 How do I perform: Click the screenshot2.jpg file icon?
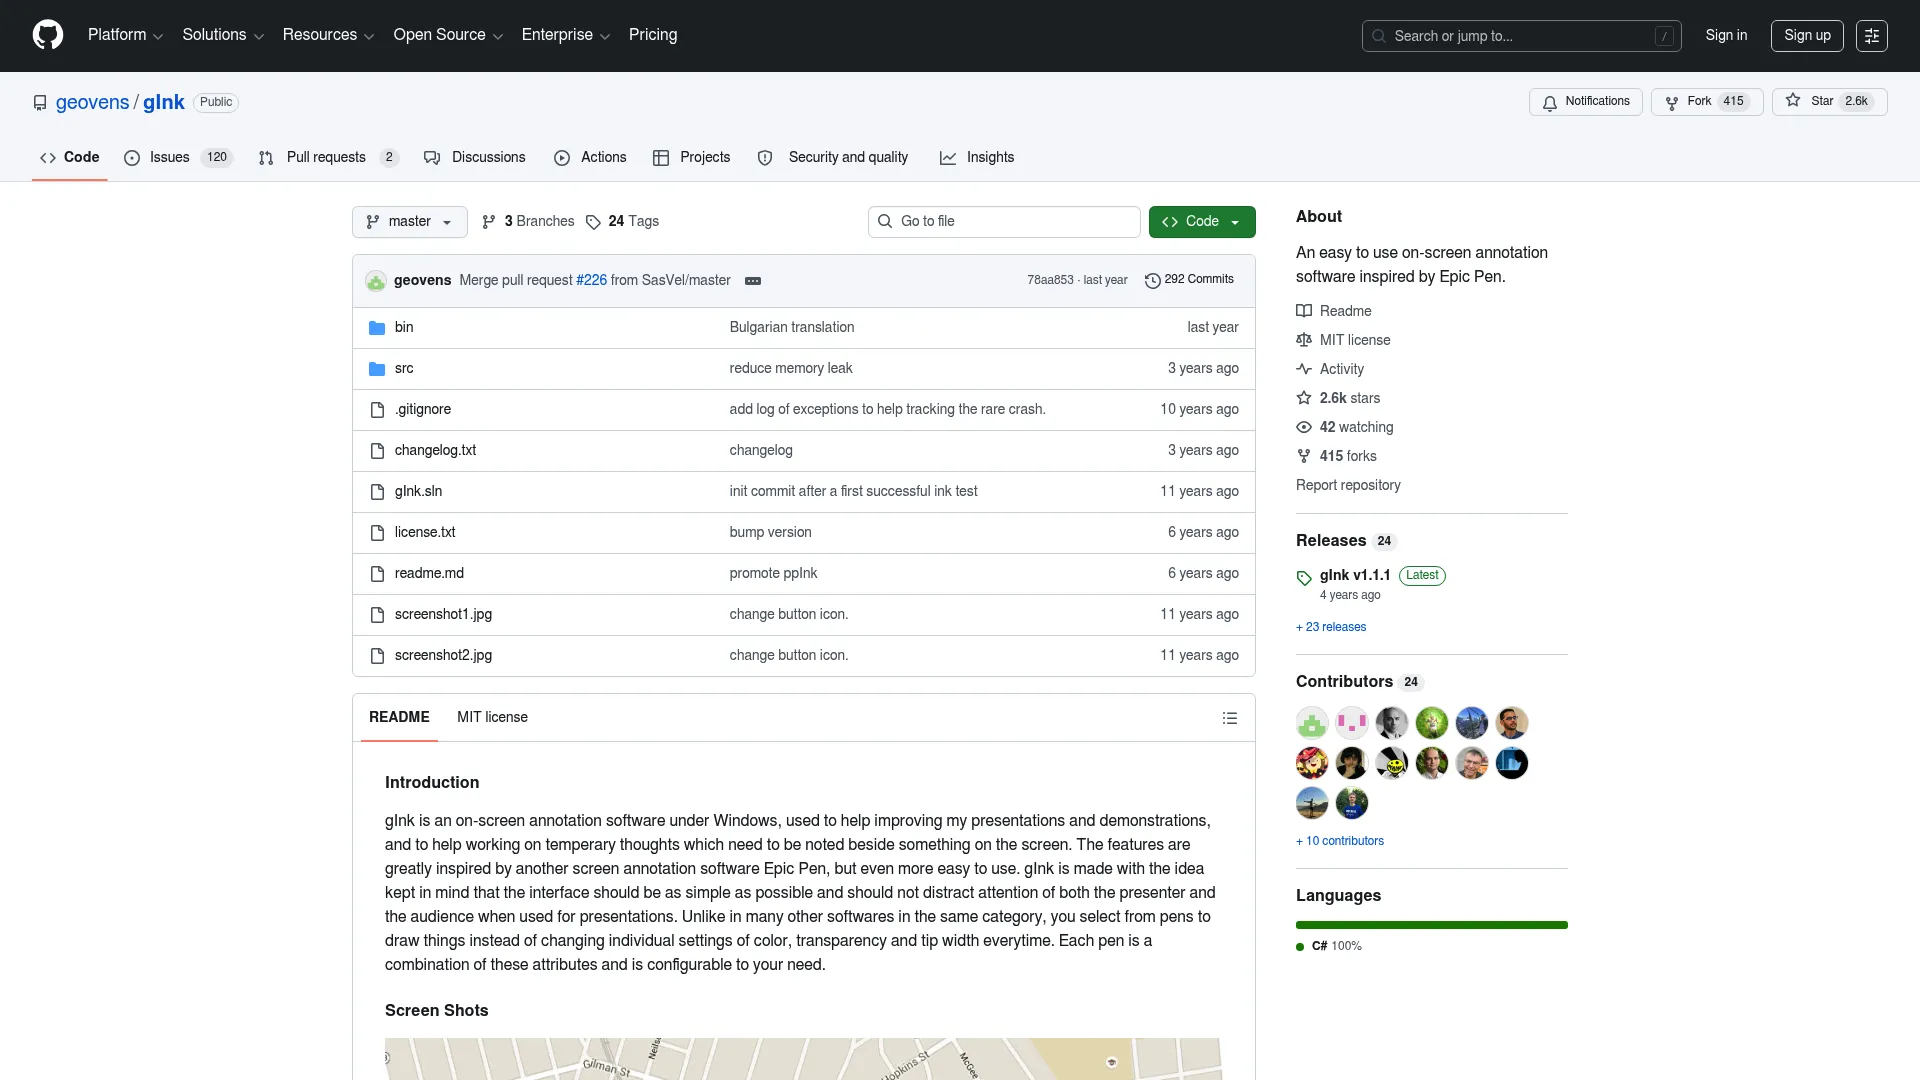377,656
